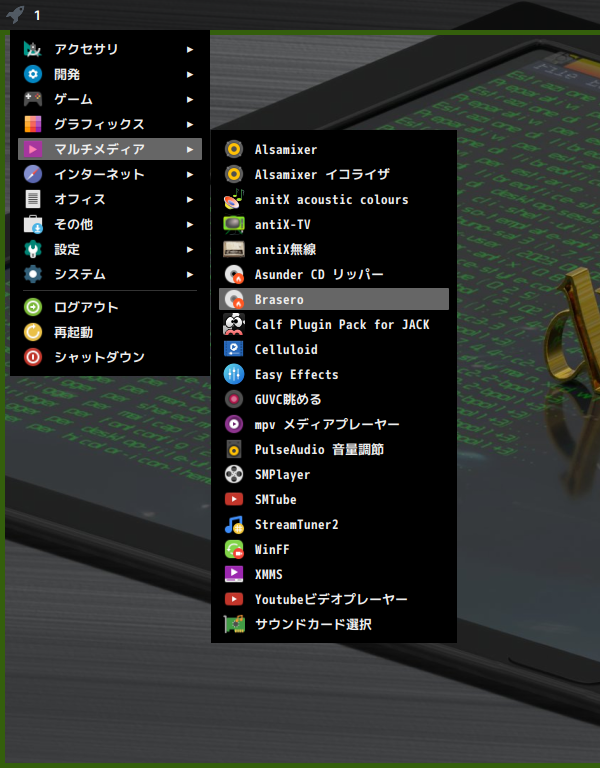This screenshot has height=768, width=600.
Task: Select workspace number 1 in the panel
Action: coord(37,16)
